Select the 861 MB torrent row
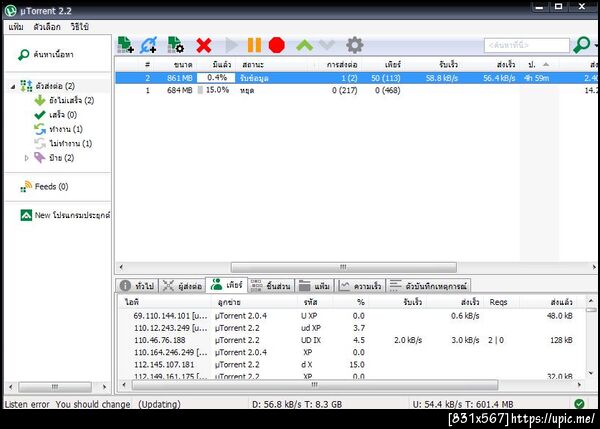 pyautogui.click(x=356, y=78)
